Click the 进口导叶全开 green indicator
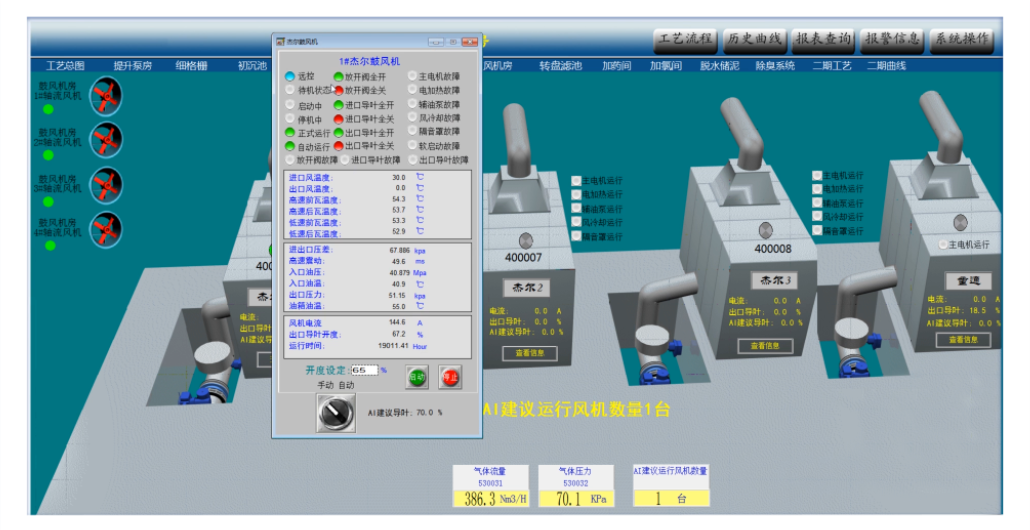The height and width of the screenshot is (530, 1030). coord(338,105)
